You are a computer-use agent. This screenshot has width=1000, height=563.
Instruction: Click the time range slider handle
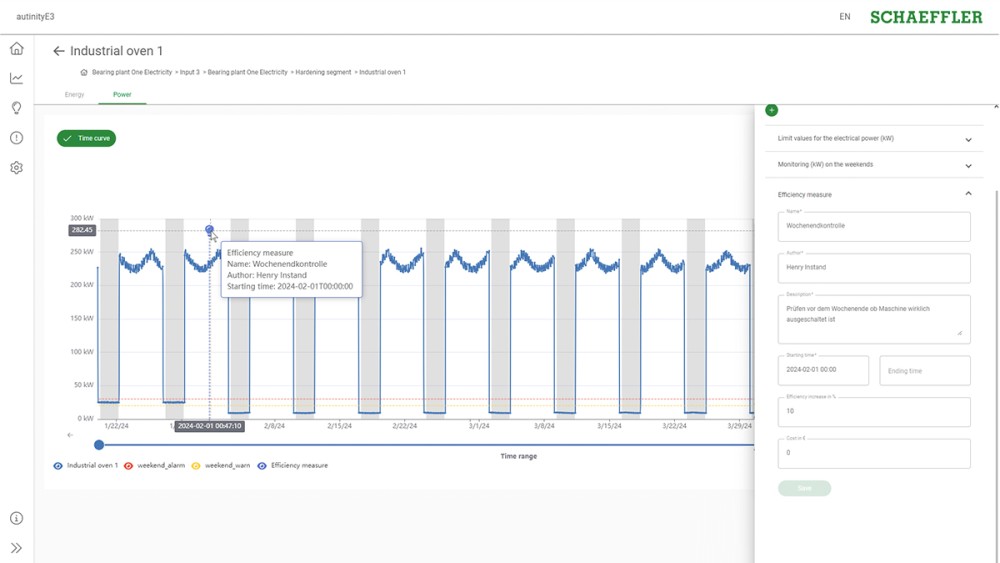click(x=99, y=445)
